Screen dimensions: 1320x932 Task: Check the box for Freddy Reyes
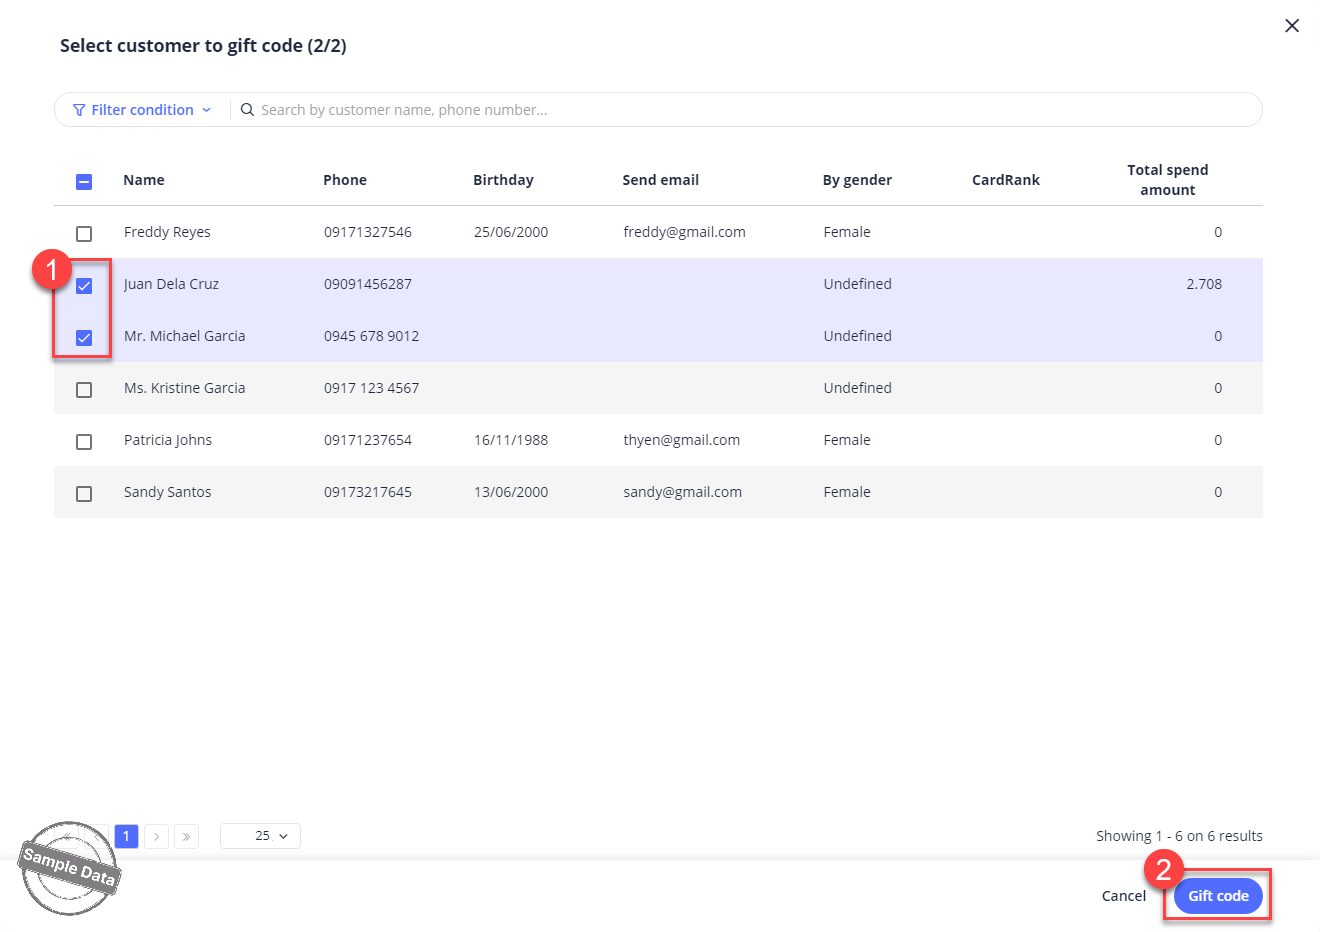84,233
